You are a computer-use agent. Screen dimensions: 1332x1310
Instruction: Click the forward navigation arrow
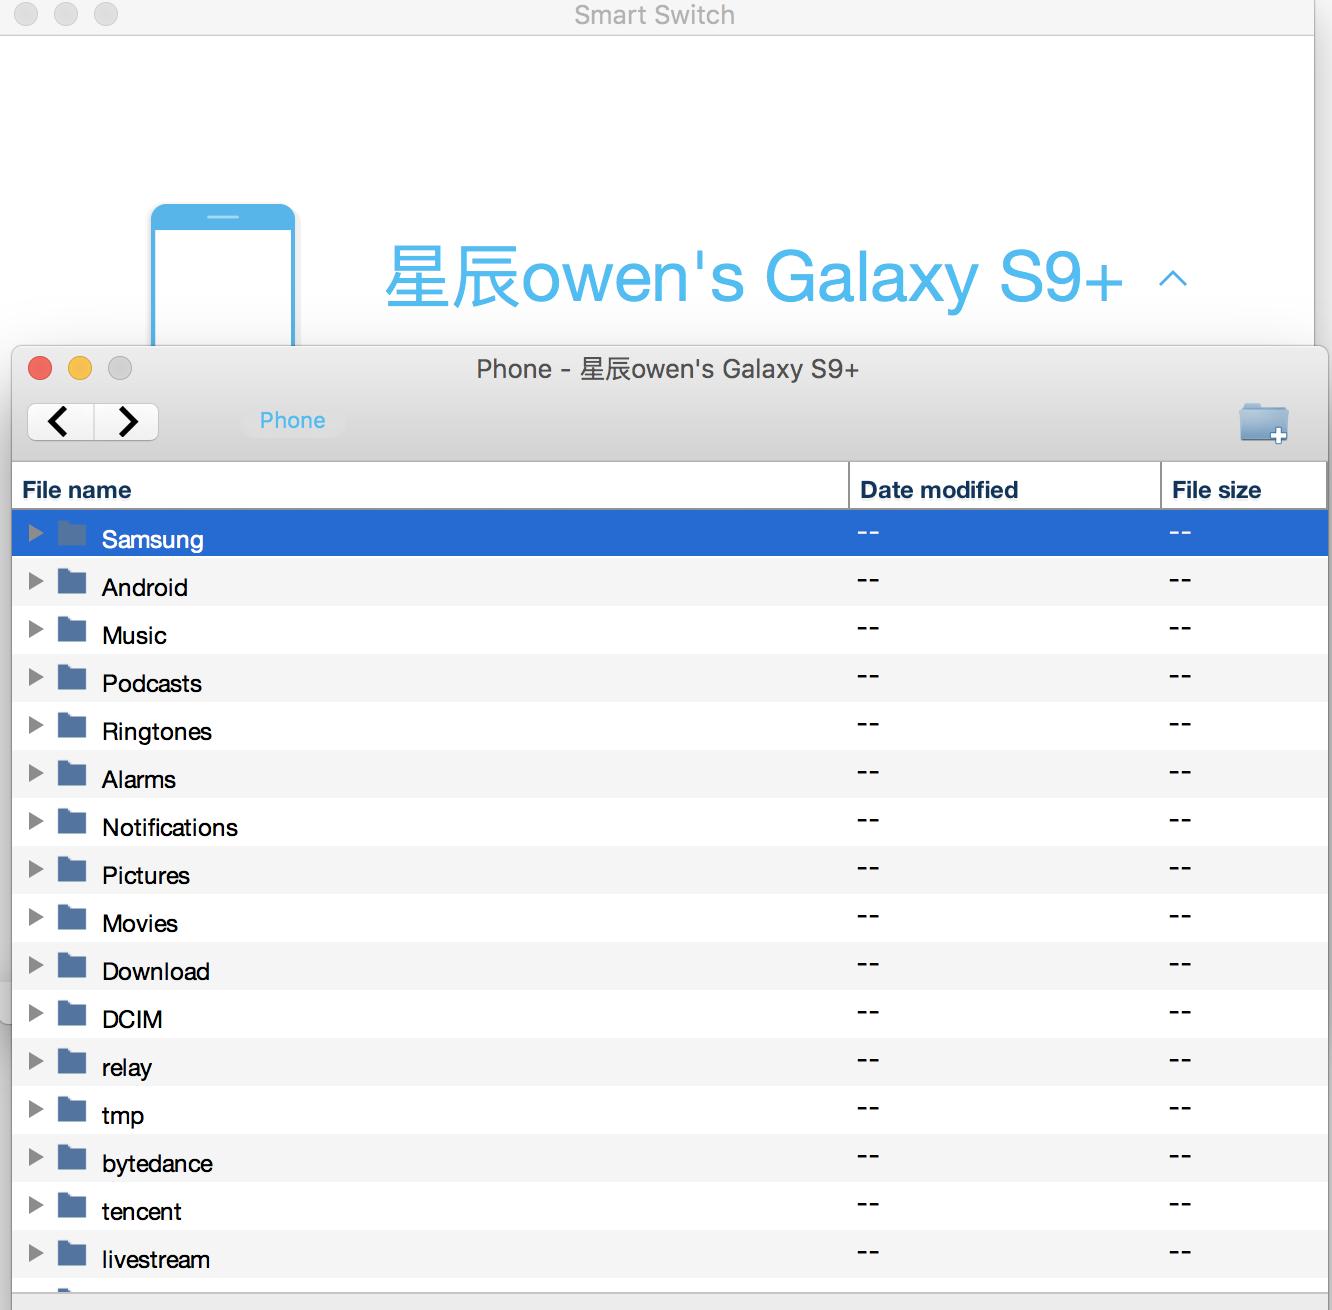click(126, 421)
